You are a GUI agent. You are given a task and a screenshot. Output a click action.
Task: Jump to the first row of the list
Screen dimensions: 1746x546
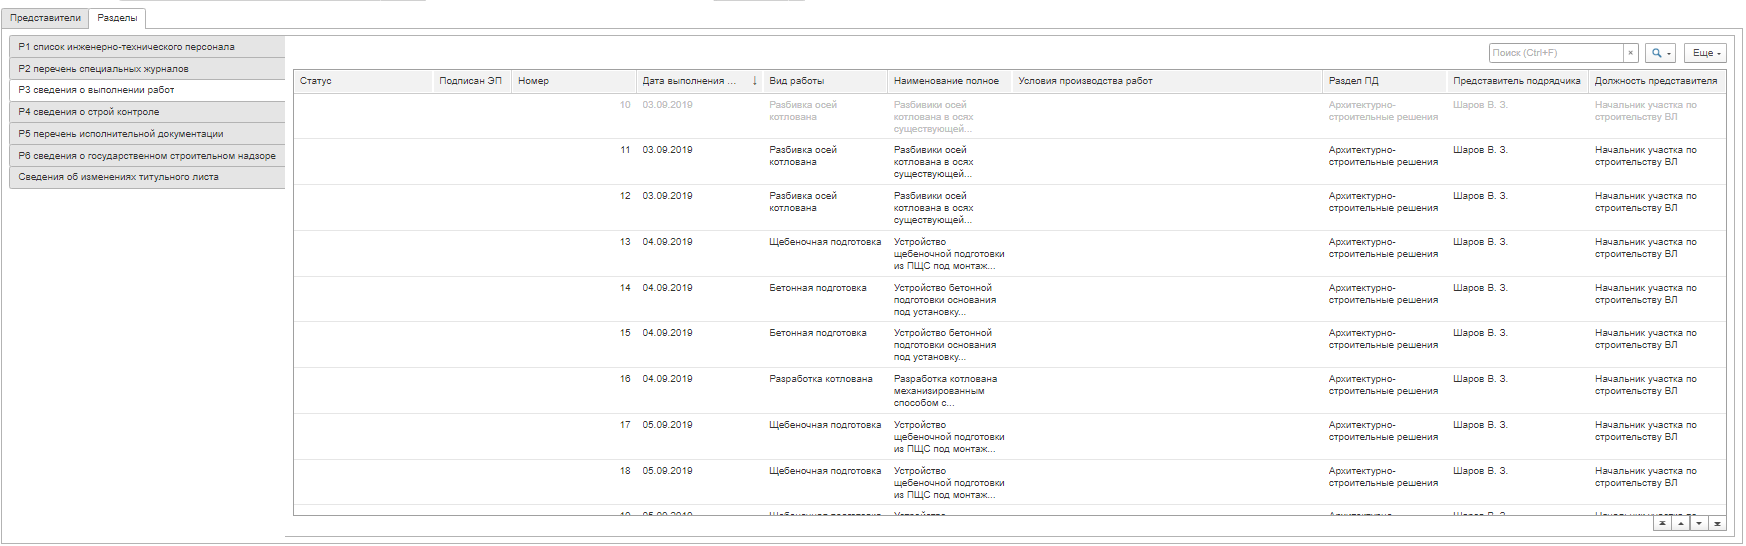[1662, 523]
